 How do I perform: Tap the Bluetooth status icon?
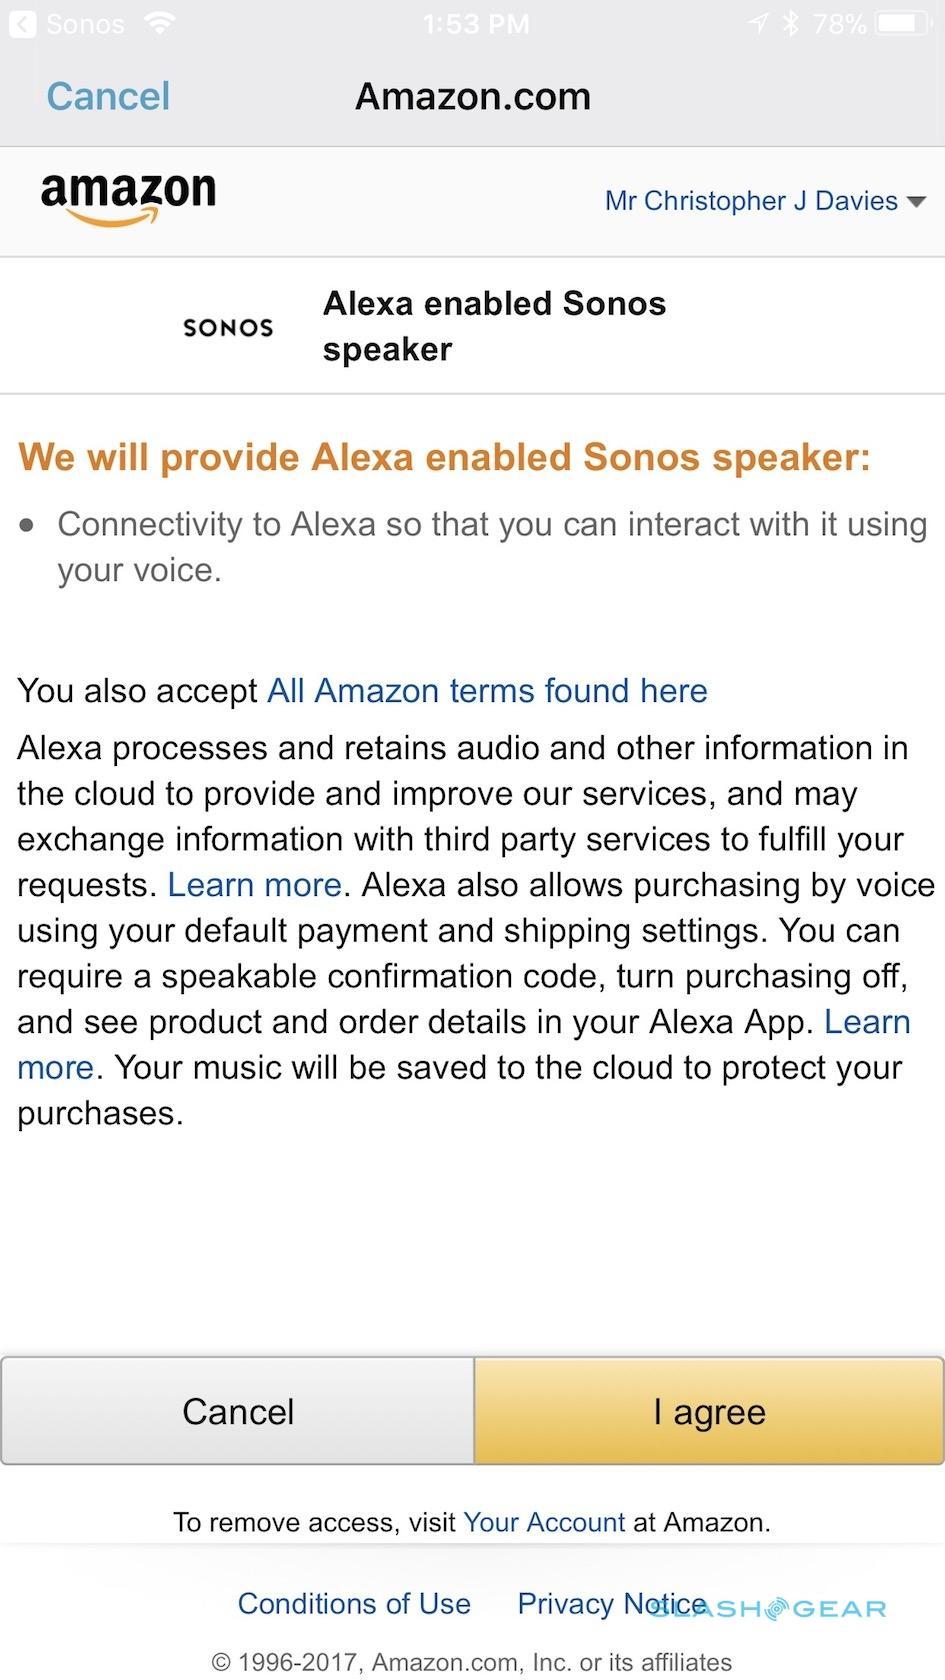point(791,24)
